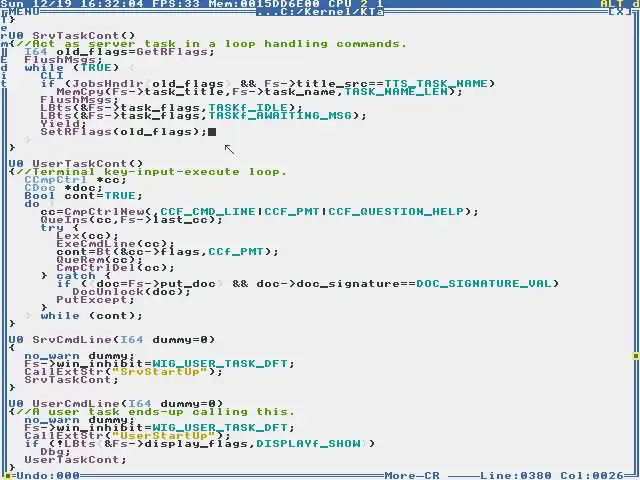Click the ALT indicator in top bar
This screenshot has height=480, width=640.
[x=611, y=4]
